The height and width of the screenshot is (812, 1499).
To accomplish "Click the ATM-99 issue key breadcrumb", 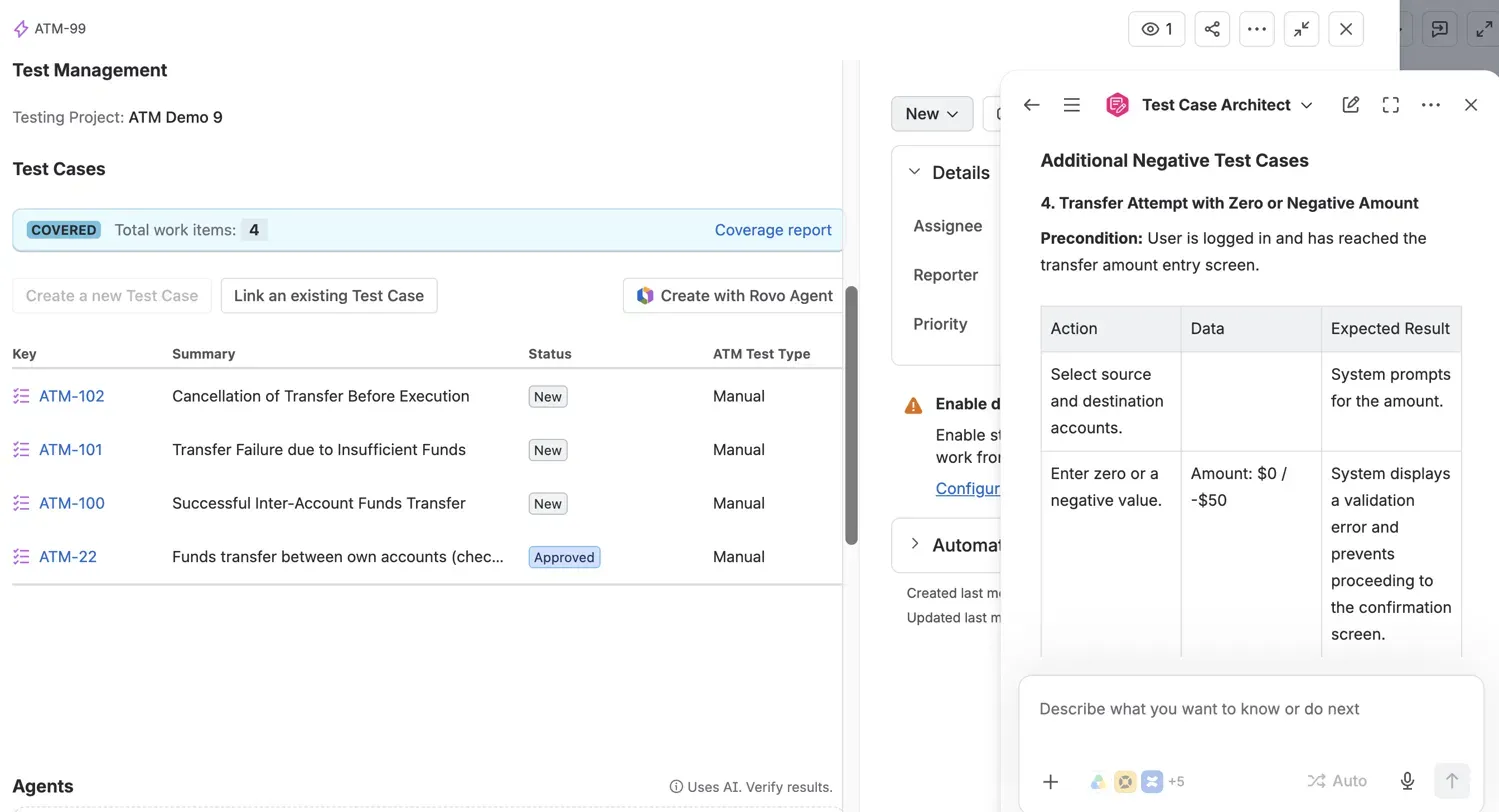I will click(x=60, y=29).
